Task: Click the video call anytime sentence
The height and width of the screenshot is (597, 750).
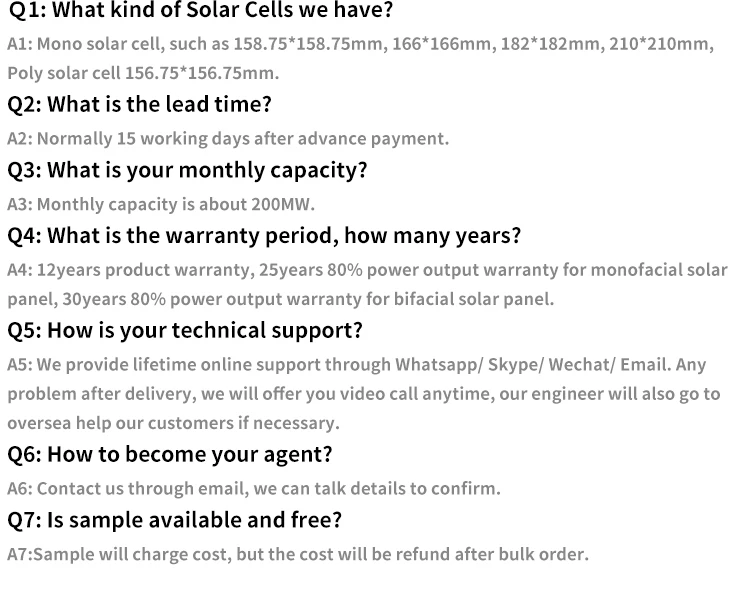Action: tap(364, 394)
